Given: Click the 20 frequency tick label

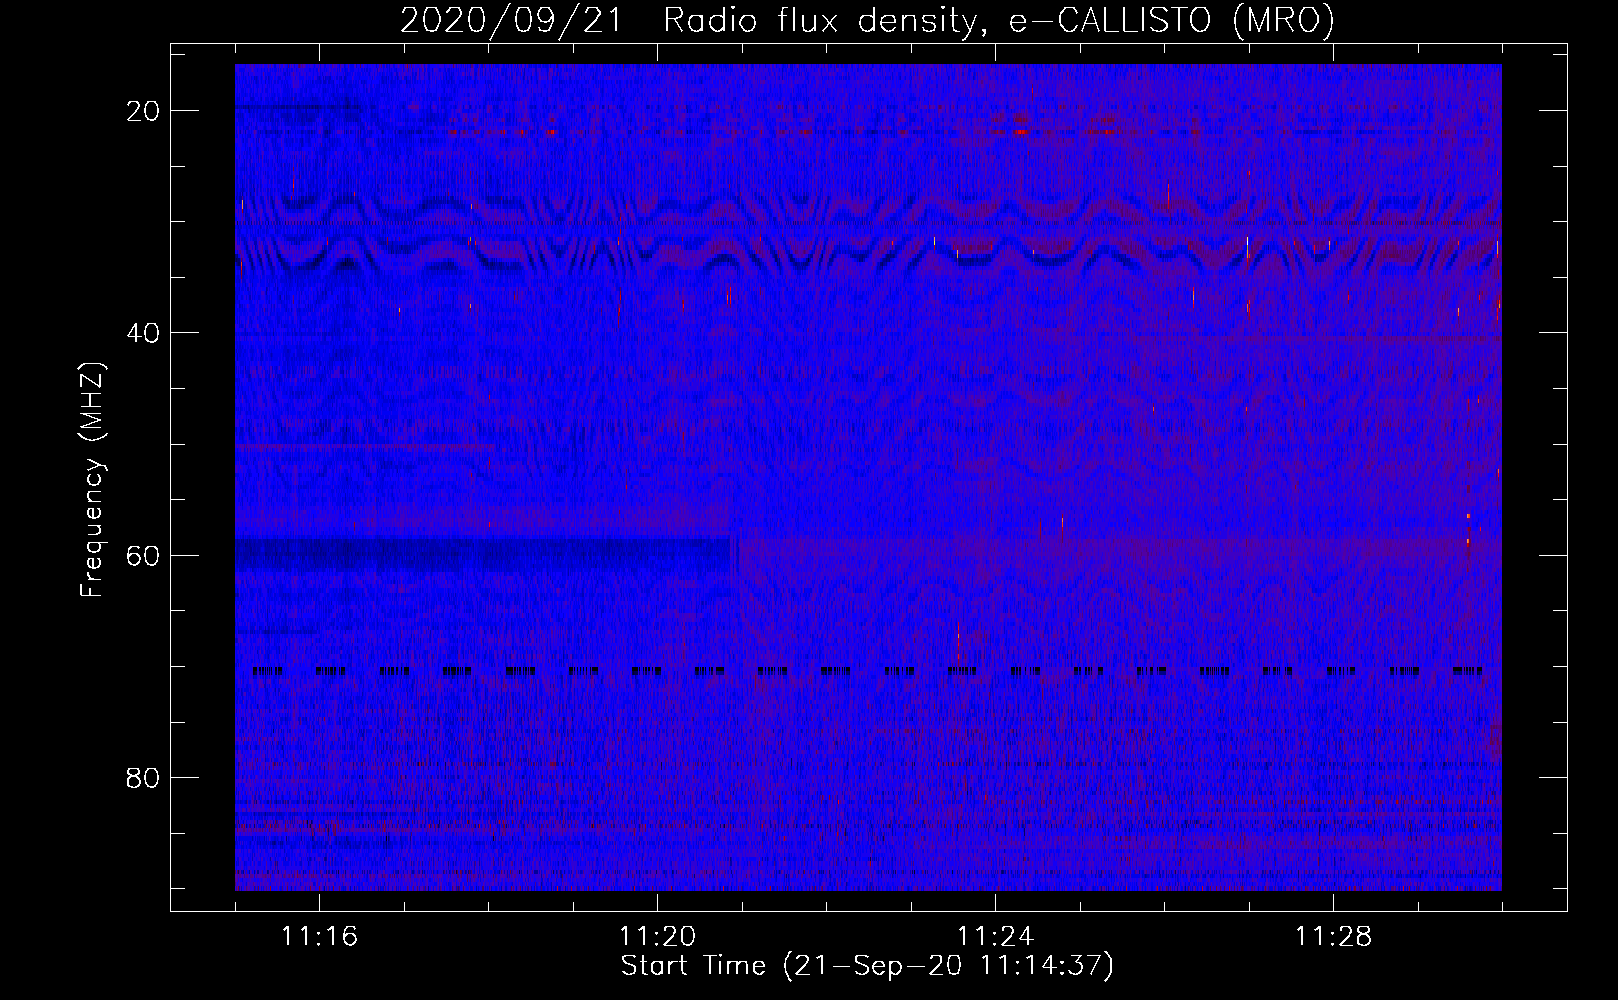Looking at the screenshot, I should [144, 111].
